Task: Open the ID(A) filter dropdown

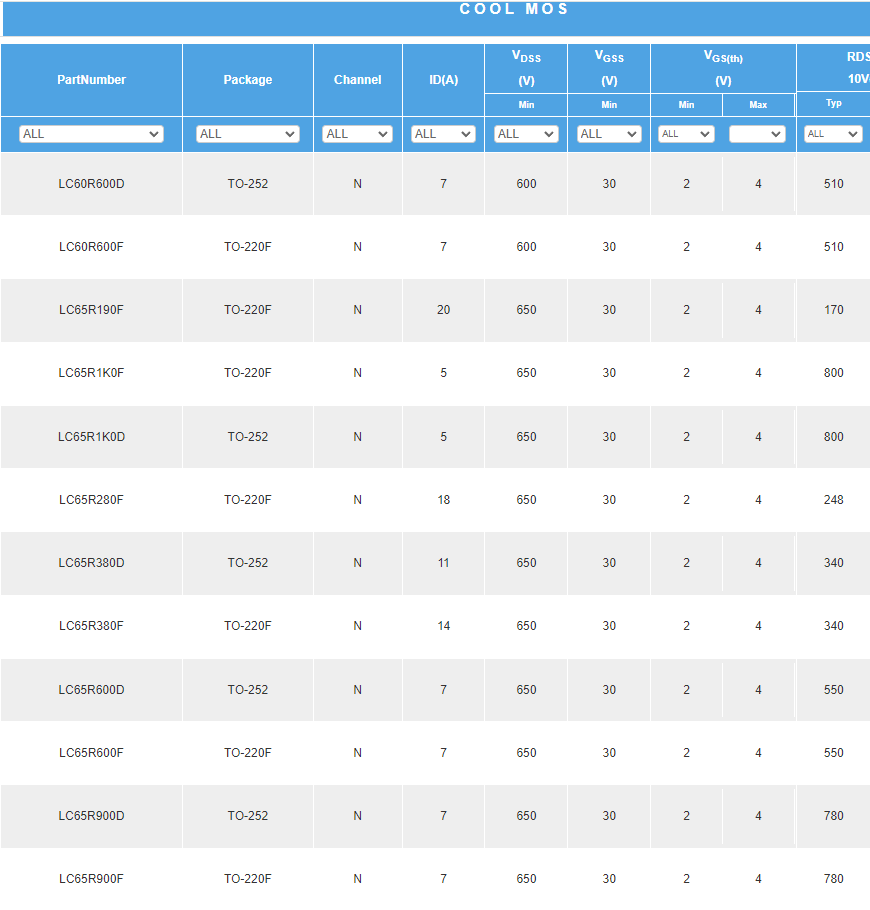Action: (443, 134)
